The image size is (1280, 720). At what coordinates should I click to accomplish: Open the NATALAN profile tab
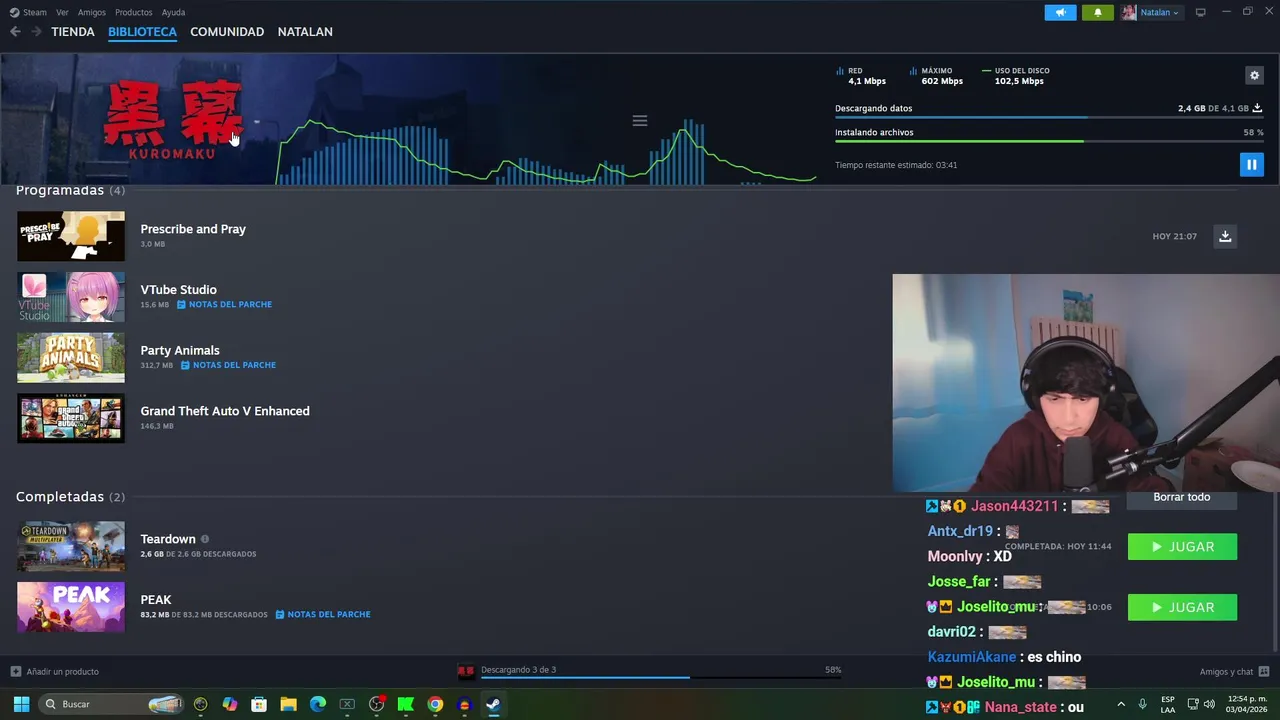point(305,32)
